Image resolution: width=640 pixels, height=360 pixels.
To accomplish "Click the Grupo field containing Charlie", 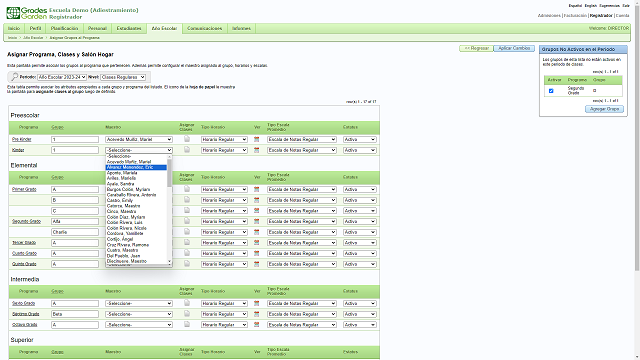I will pyautogui.click(x=75, y=232).
